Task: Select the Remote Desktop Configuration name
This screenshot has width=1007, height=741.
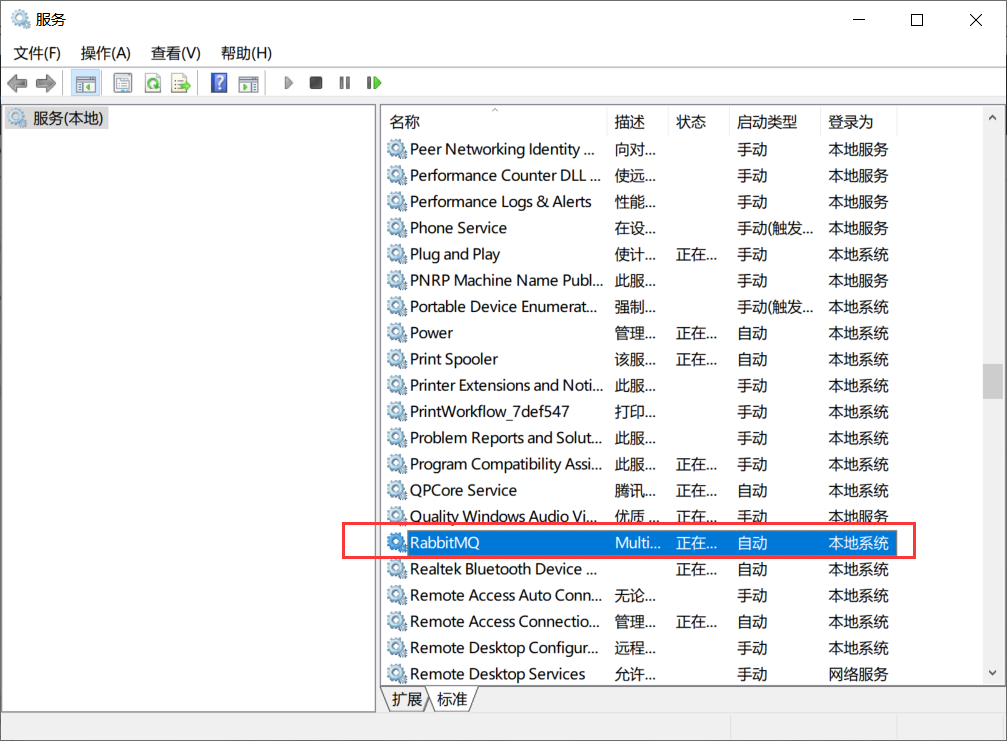Action: point(504,647)
